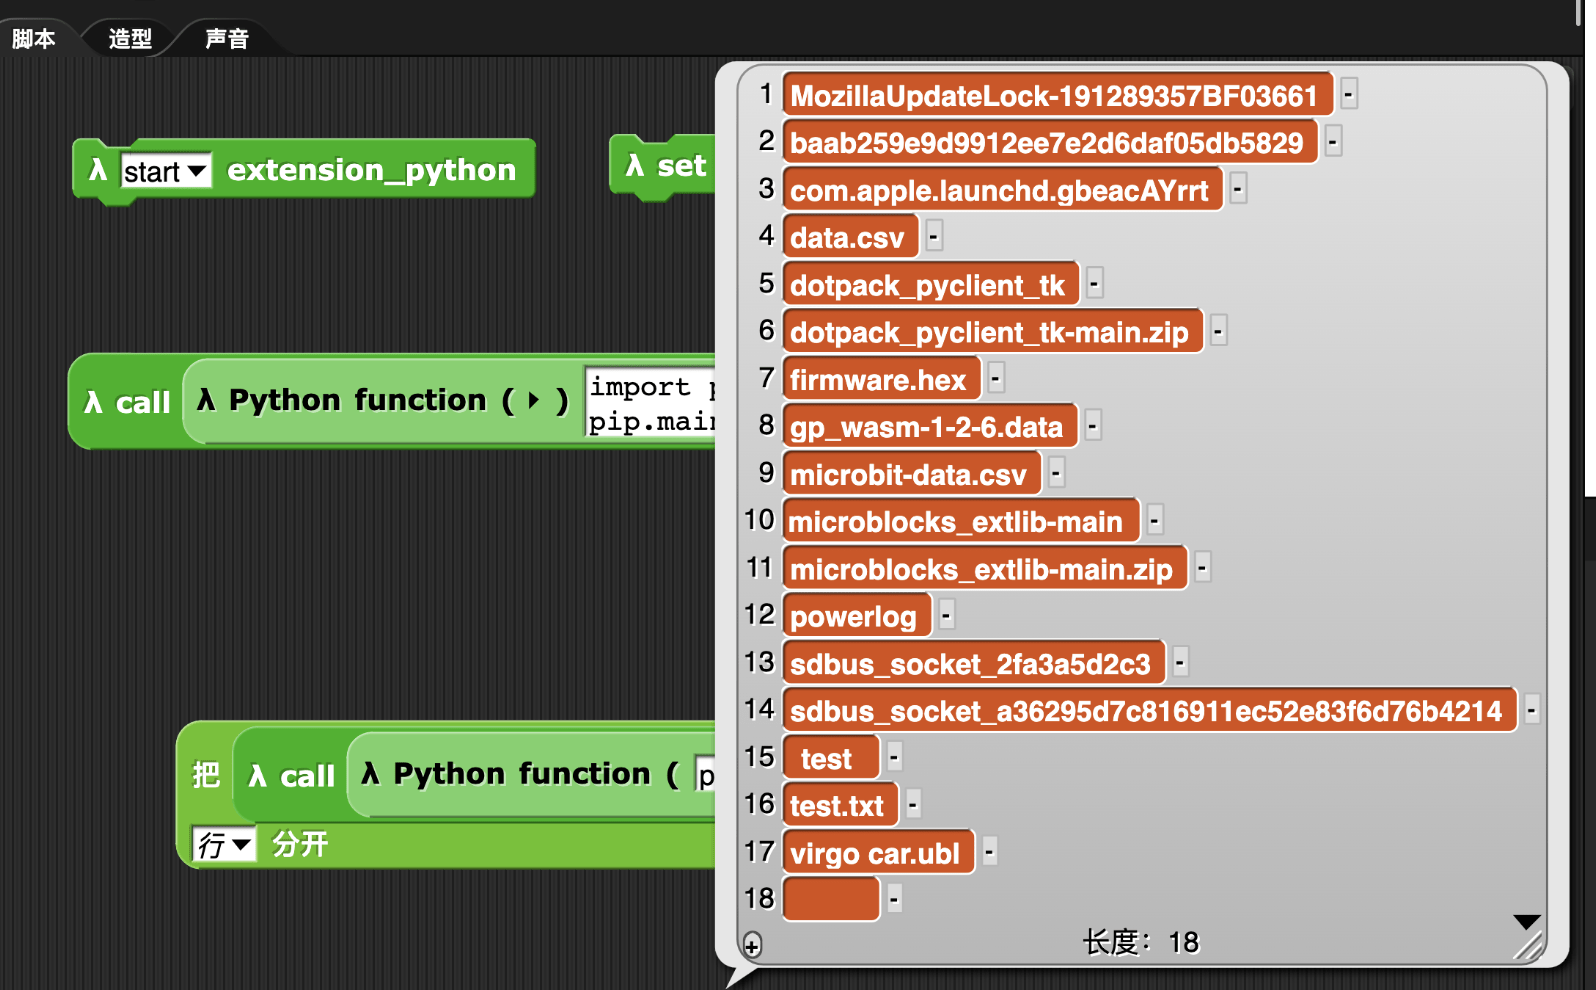This screenshot has width=1596, height=990.
Task: Select list item microblocks_extlib-main.zip
Action: coord(984,569)
